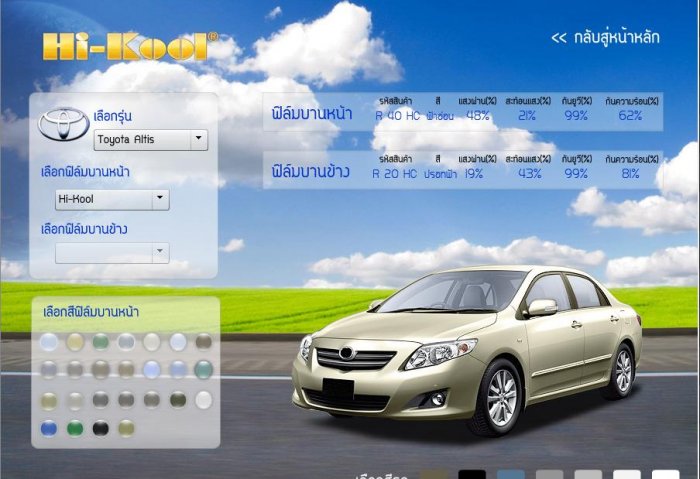700x479 pixels.
Task: Pick the saturated dark green film swatch
Action: tap(75, 429)
